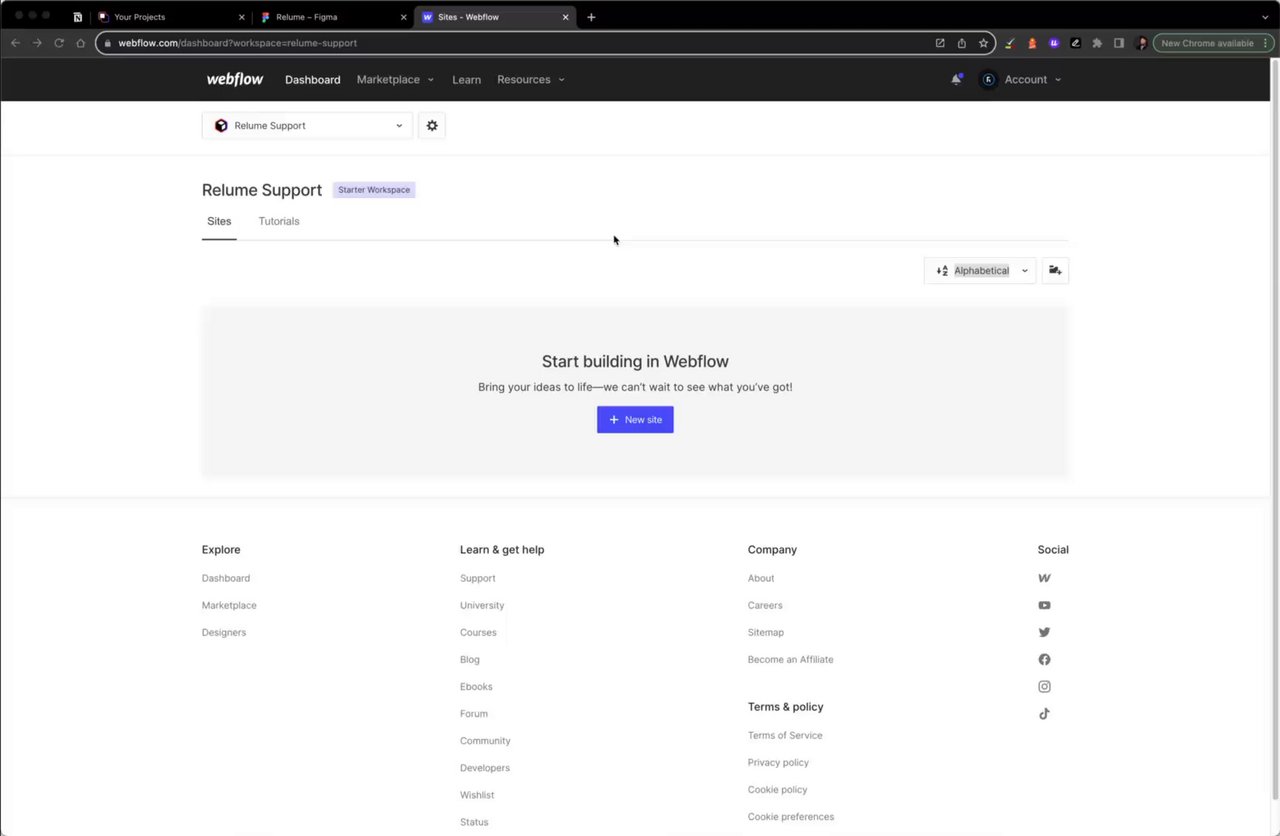Open Webflow's Facebook social icon

click(1044, 660)
